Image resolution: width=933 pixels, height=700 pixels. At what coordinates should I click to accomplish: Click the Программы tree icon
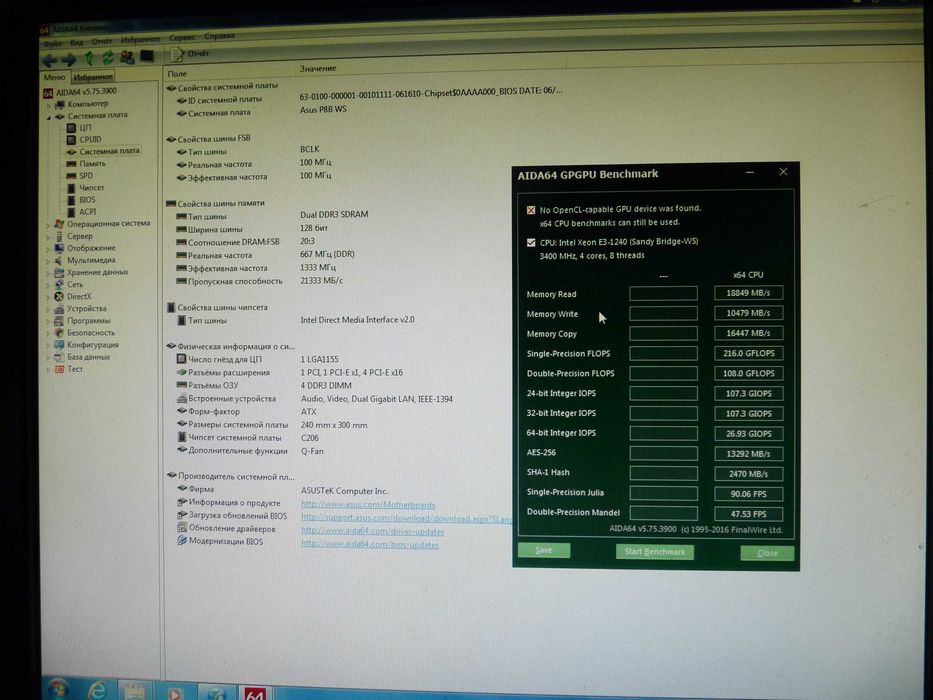(x=59, y=321)
